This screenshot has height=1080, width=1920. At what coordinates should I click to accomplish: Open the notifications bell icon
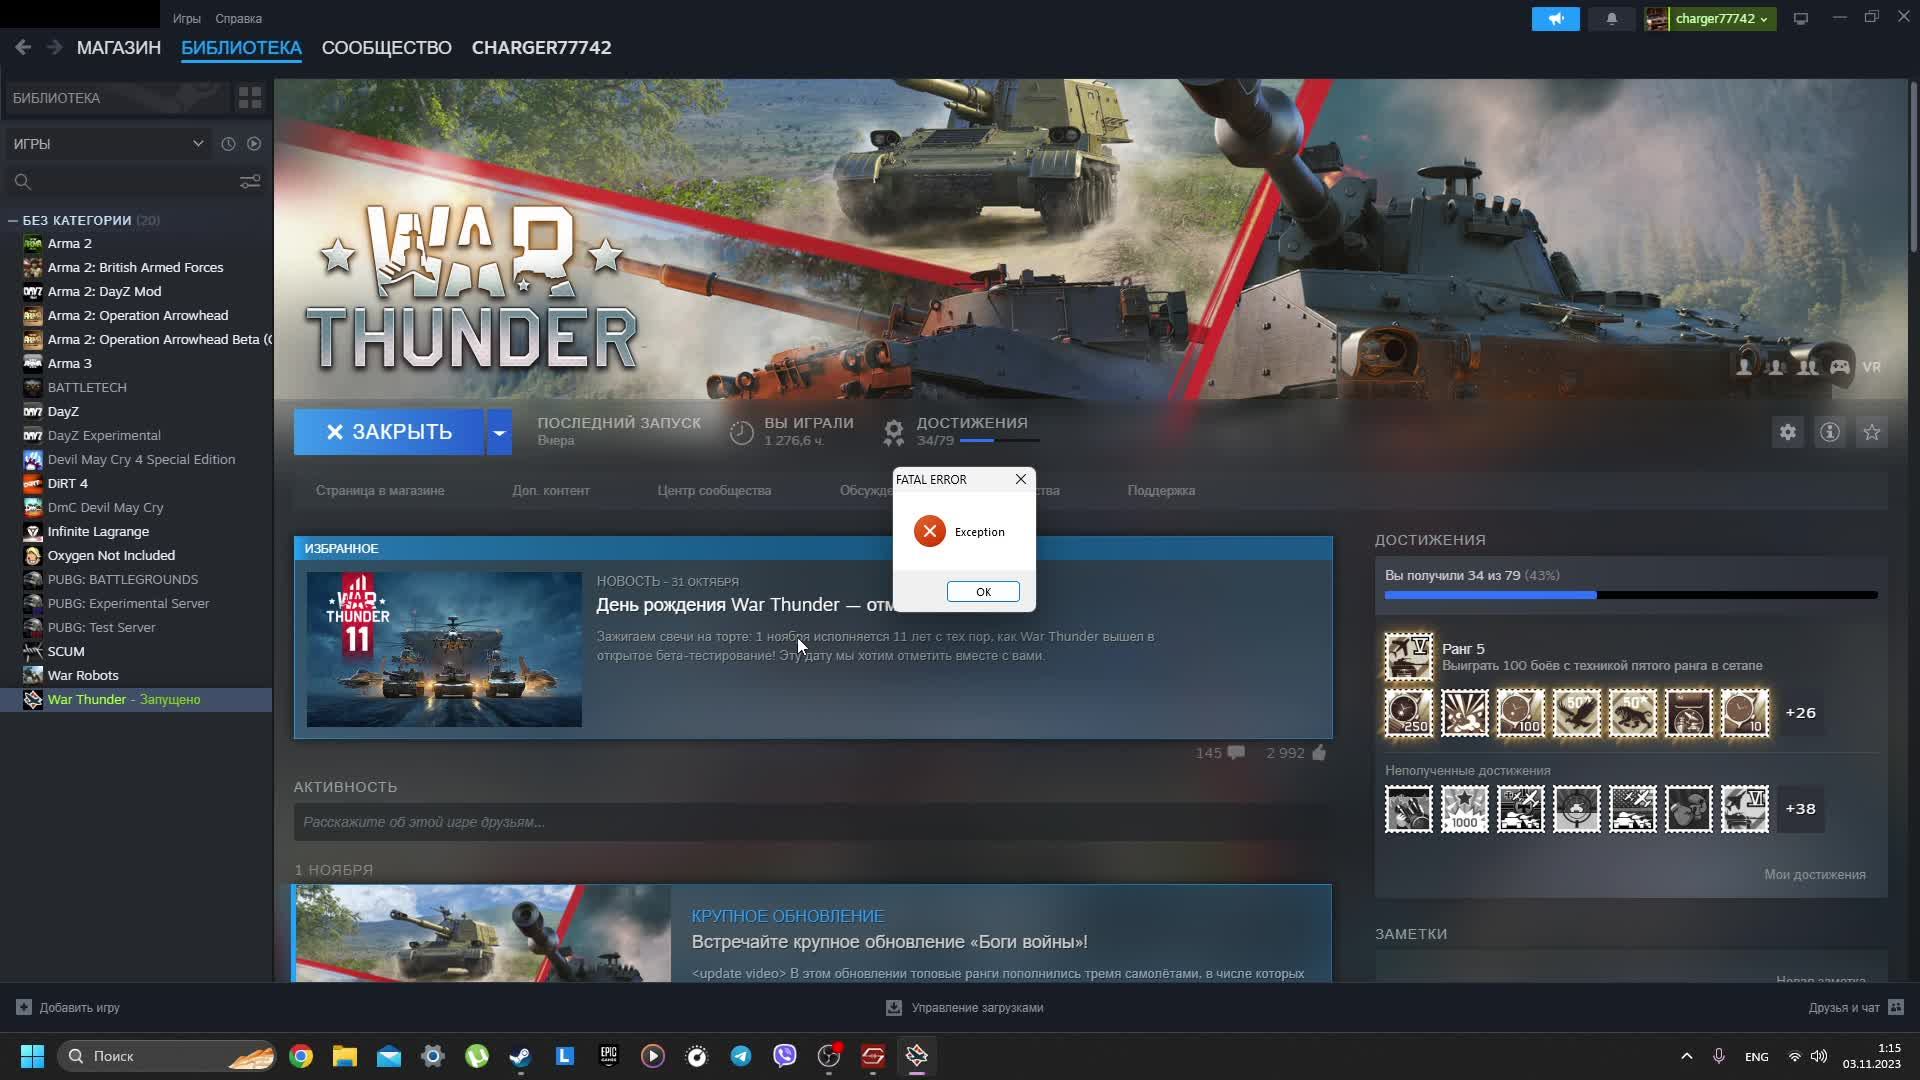1611,19
